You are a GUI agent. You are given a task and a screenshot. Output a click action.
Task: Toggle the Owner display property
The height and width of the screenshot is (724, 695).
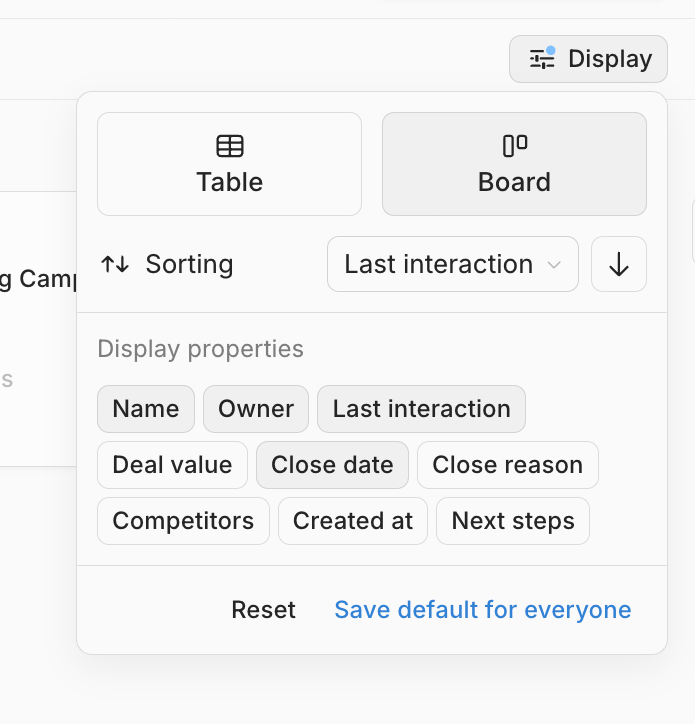pyautogui.click(x=256, y=409)
